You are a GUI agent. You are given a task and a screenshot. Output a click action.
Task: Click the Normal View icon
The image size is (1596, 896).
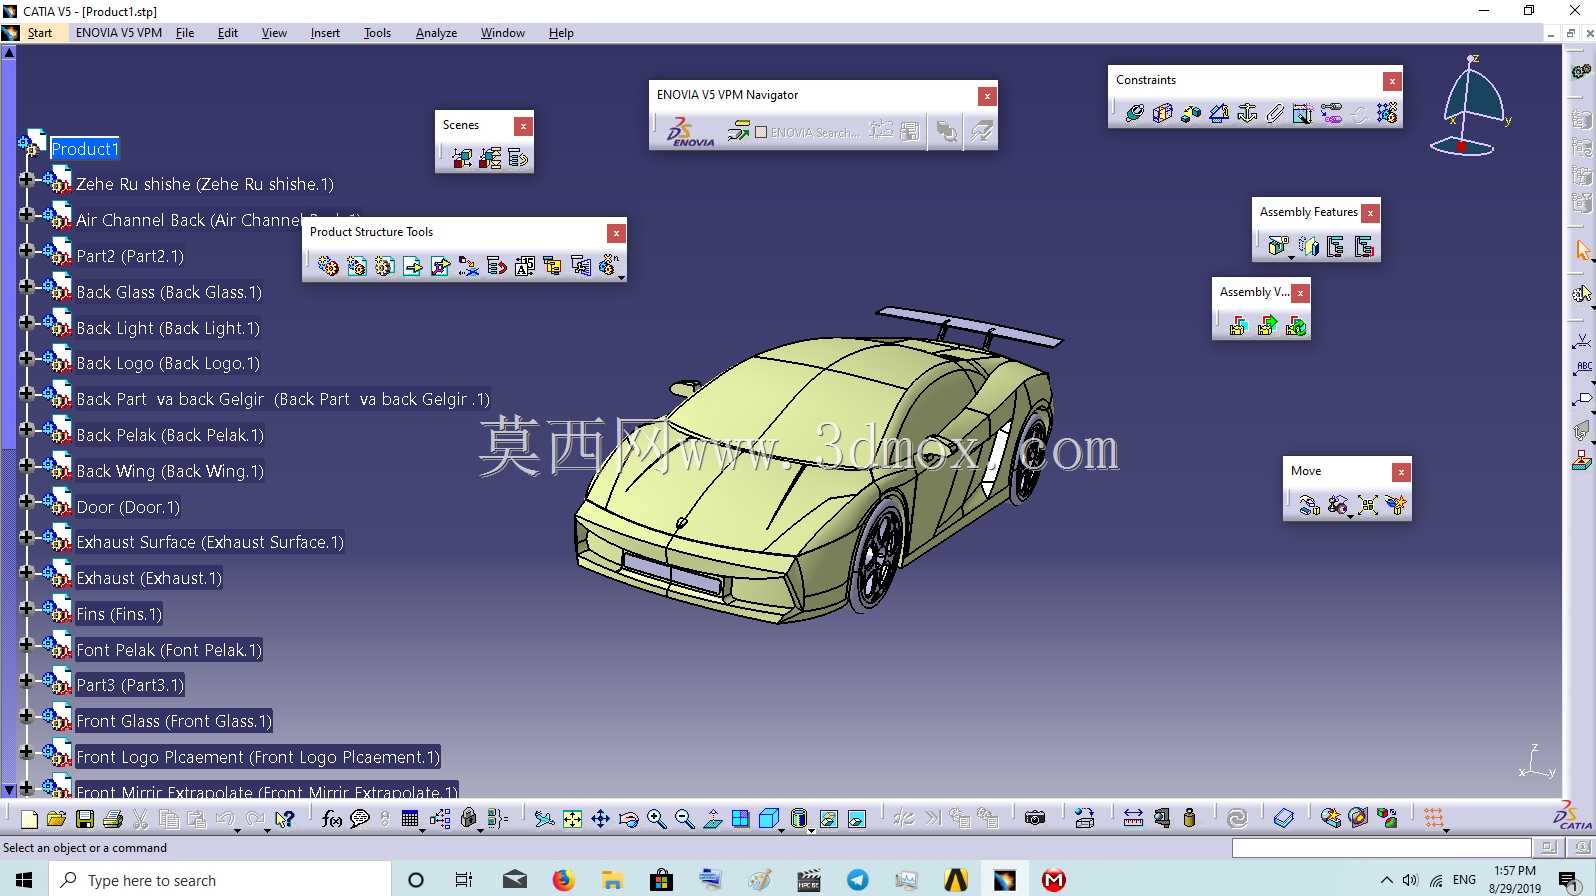tap(713, 819)
